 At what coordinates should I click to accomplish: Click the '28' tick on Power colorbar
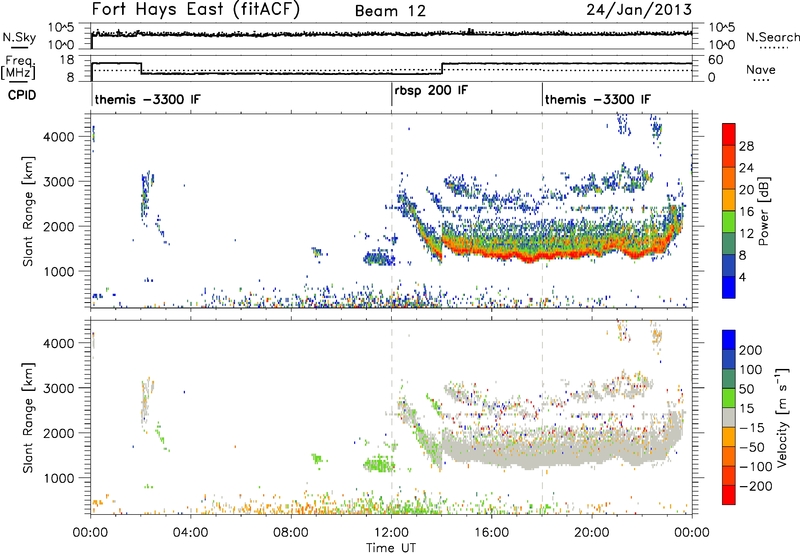coord(746,146)
